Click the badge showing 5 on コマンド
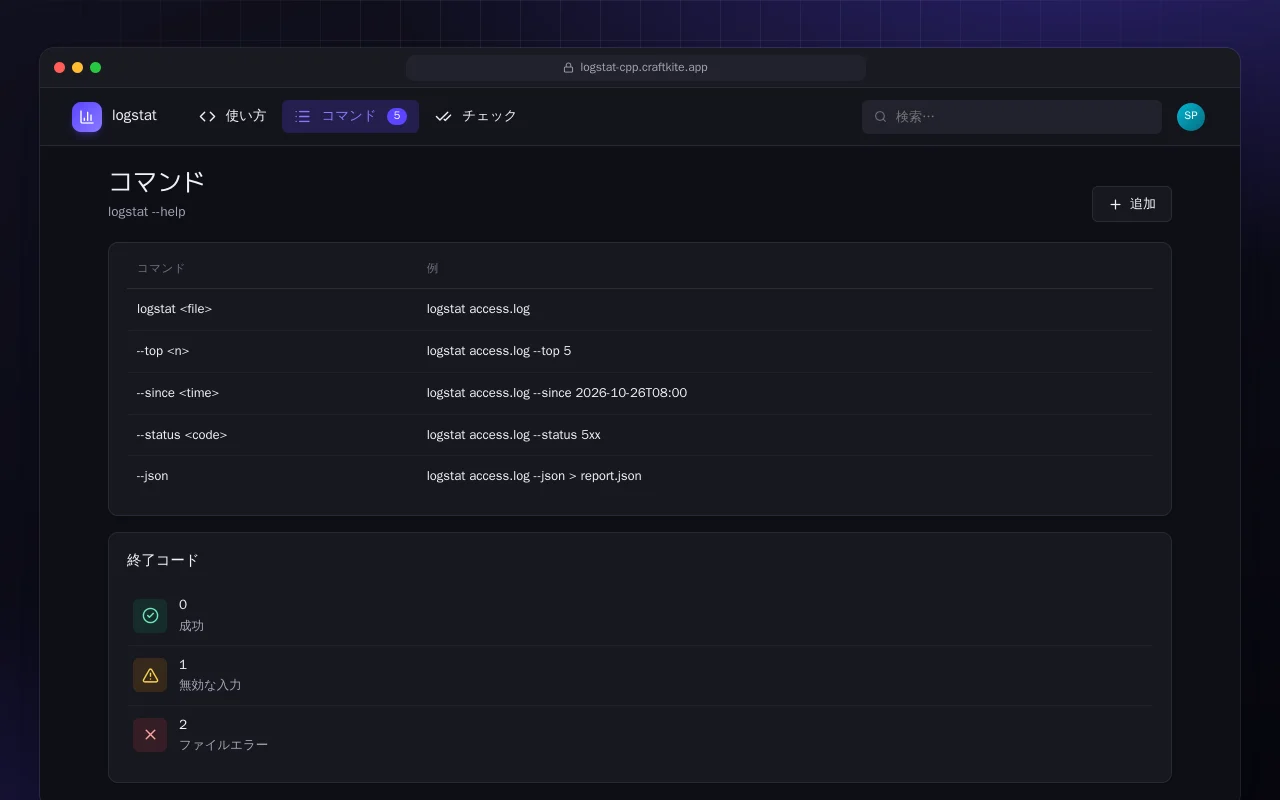The width and height of the screenshot is (1280, 800). [x=397, y=116]
